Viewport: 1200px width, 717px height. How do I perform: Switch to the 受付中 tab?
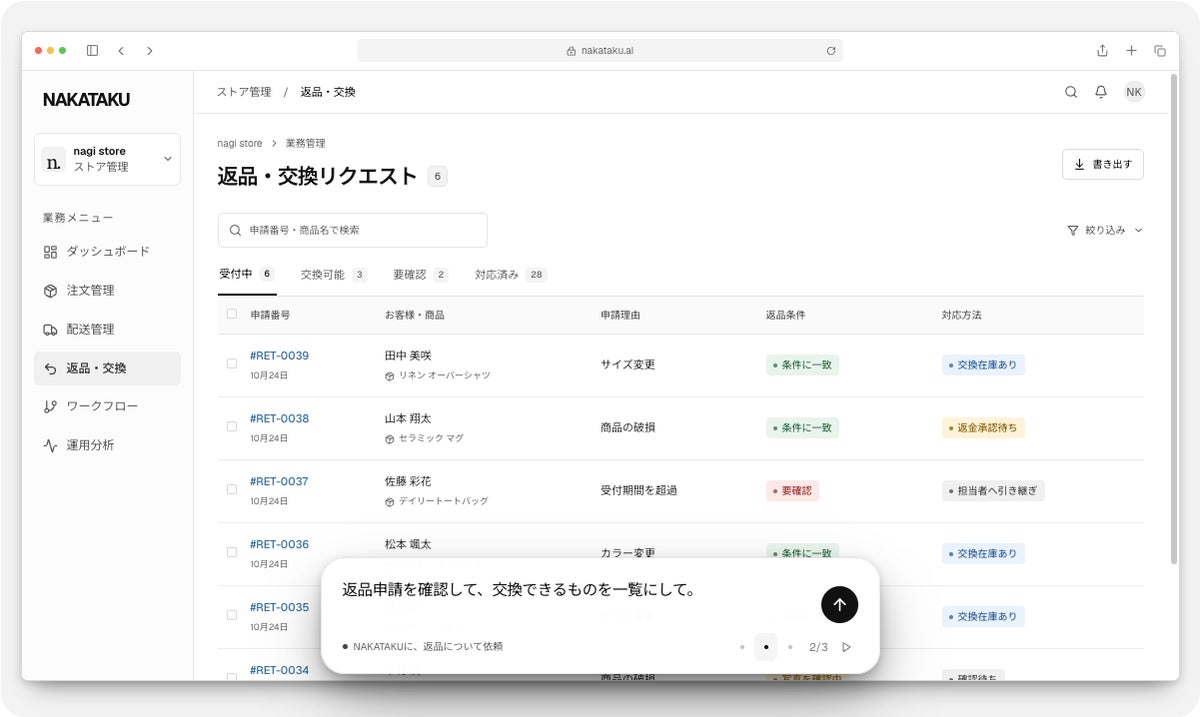pyautogui.click(x=247, y=274)
